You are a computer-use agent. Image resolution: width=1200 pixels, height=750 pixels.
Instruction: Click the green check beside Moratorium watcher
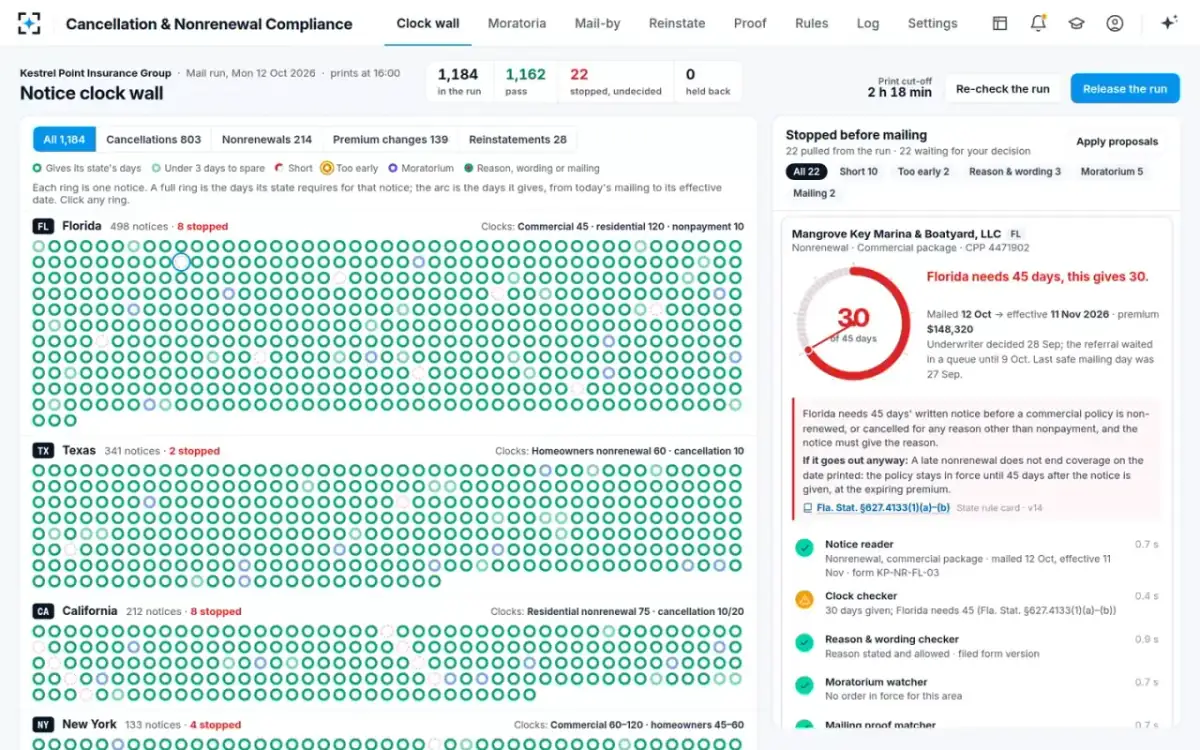[804, 686]
